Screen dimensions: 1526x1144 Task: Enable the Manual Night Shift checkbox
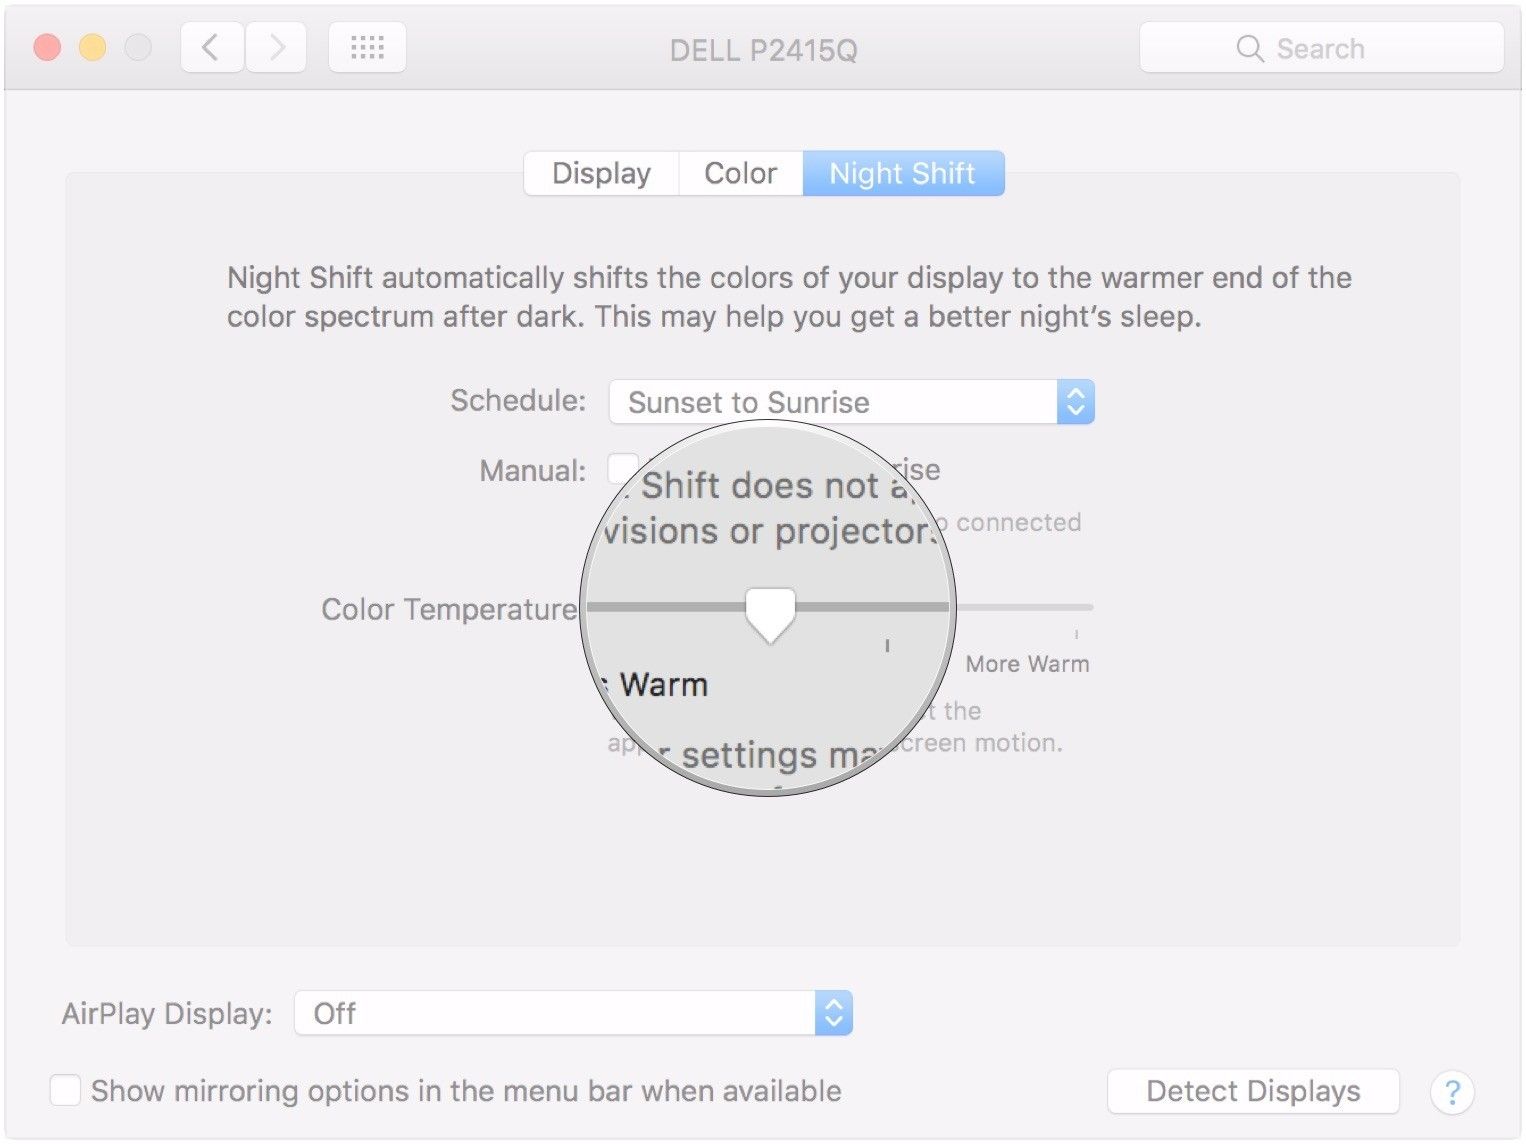coord(622,468)
